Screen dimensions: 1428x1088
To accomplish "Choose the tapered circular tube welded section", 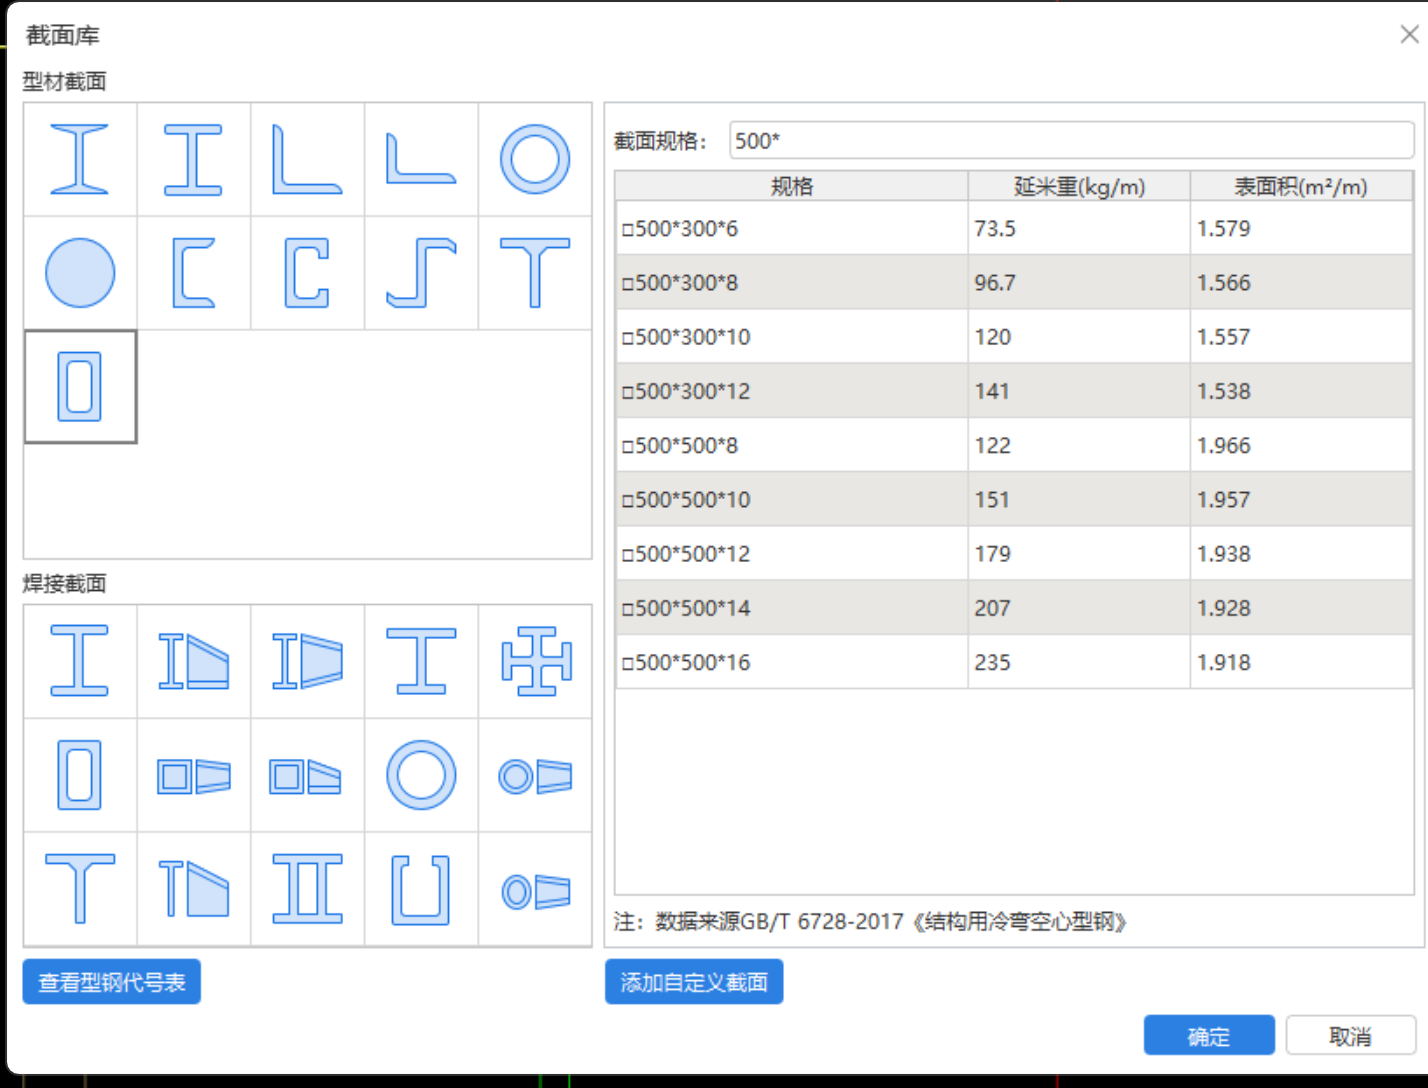I will pyautogui.click(x=535, y=775).
